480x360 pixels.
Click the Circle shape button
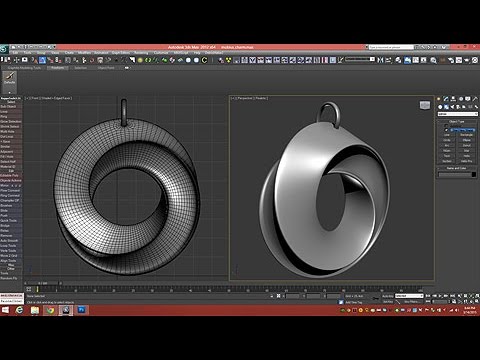(447, 140)
